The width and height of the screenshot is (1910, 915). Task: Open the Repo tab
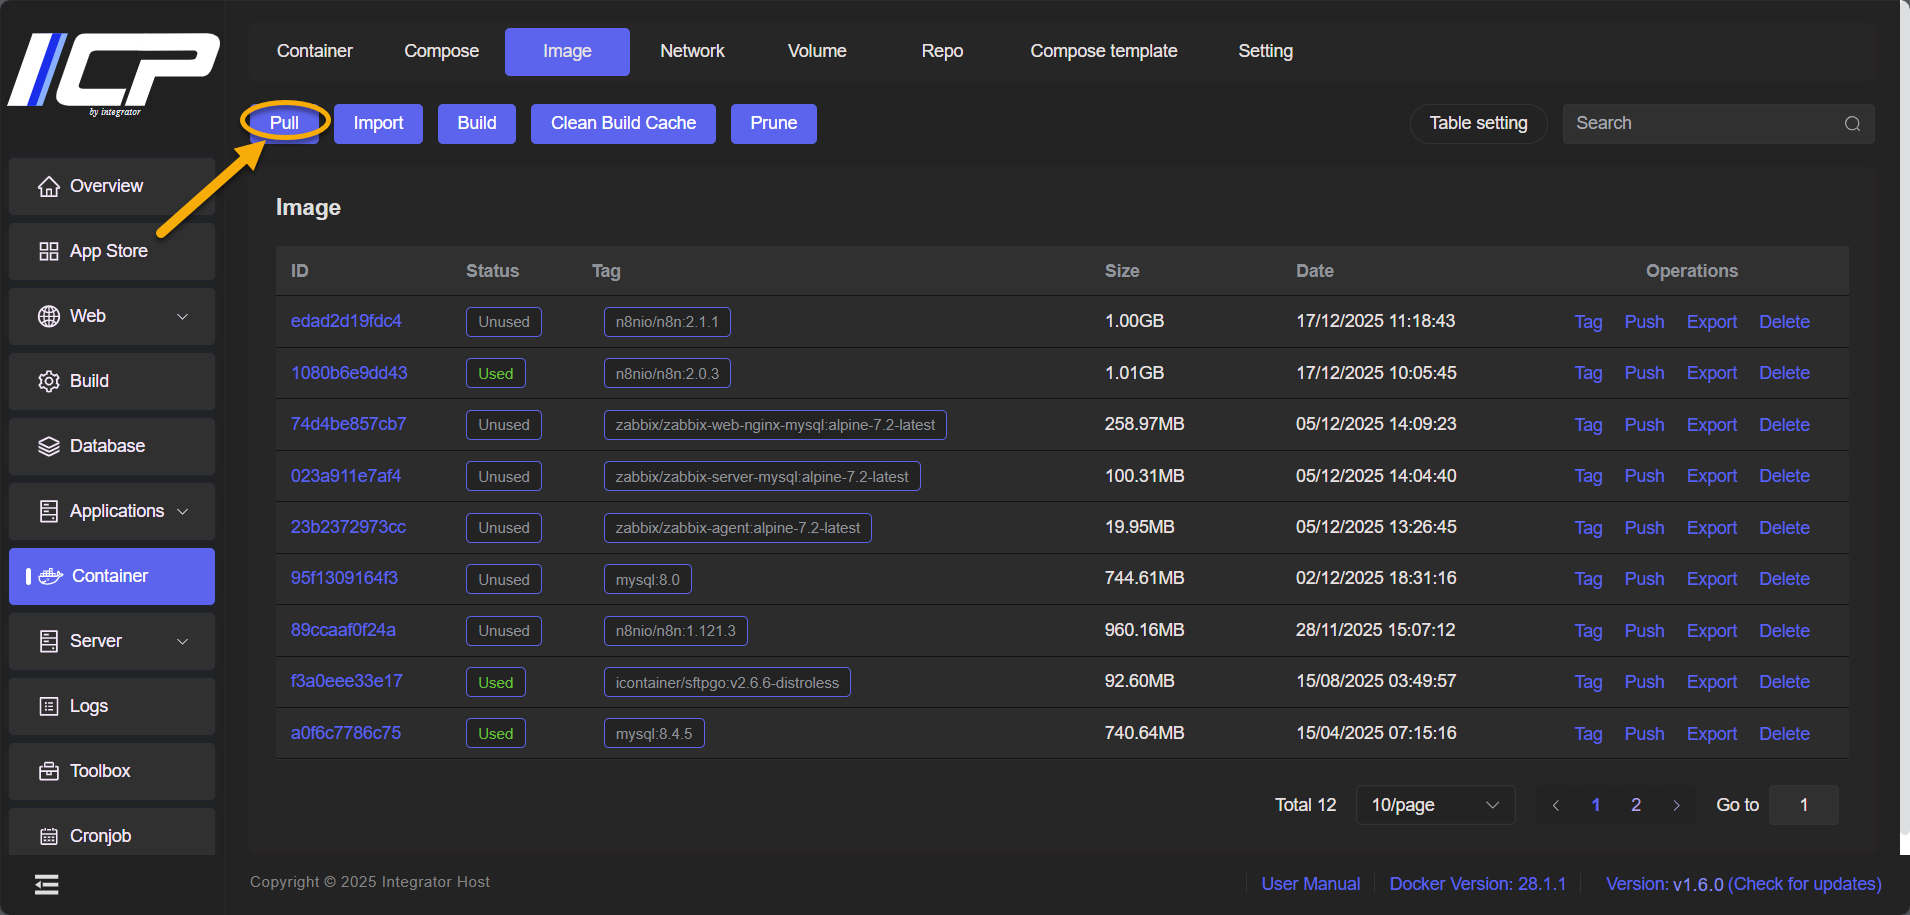(x=942, y=51)
